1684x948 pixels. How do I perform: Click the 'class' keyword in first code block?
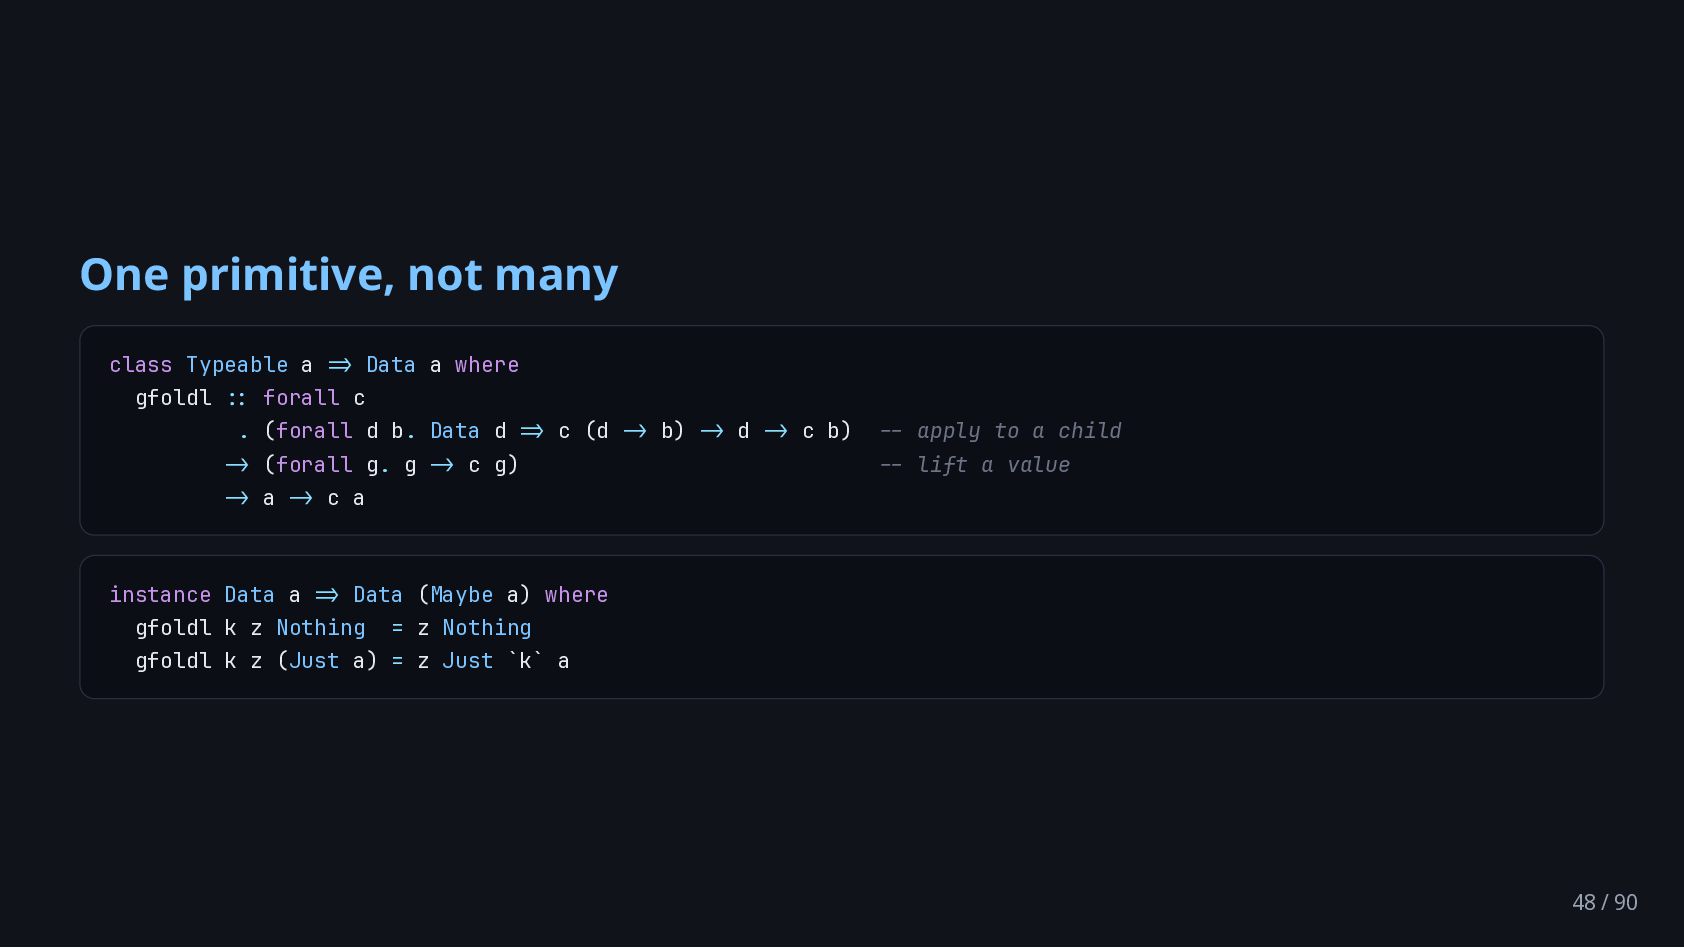[141, 365]
